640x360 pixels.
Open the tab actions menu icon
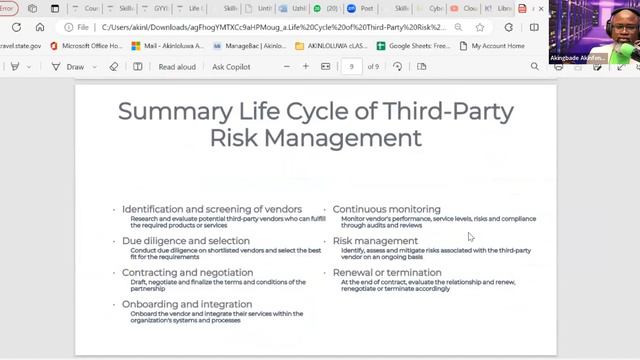55,8
